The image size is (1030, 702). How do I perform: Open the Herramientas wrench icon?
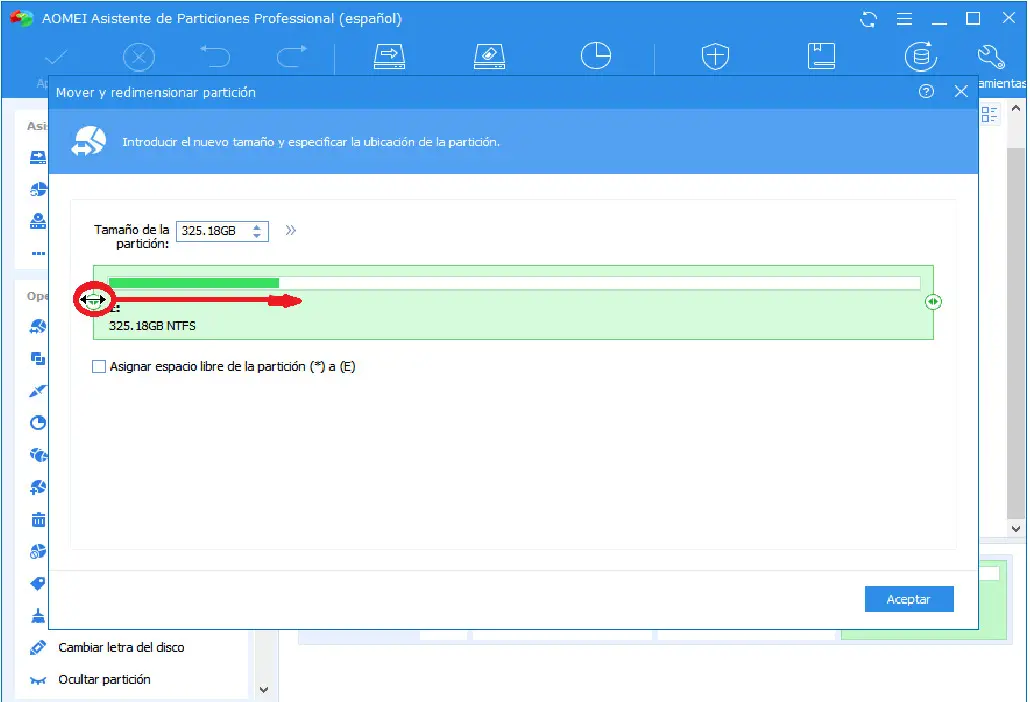[x=991, y=57]
